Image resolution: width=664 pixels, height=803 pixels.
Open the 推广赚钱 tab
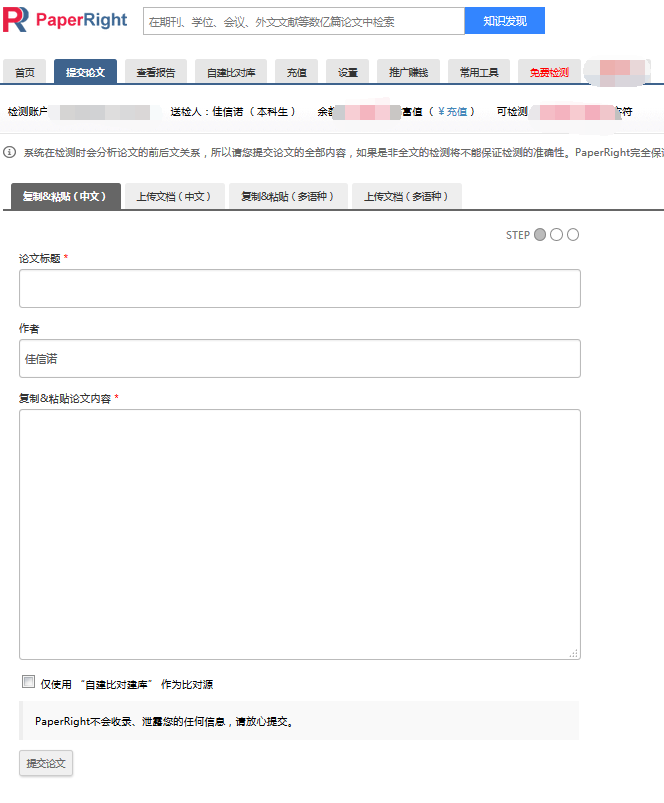point(409,72)
